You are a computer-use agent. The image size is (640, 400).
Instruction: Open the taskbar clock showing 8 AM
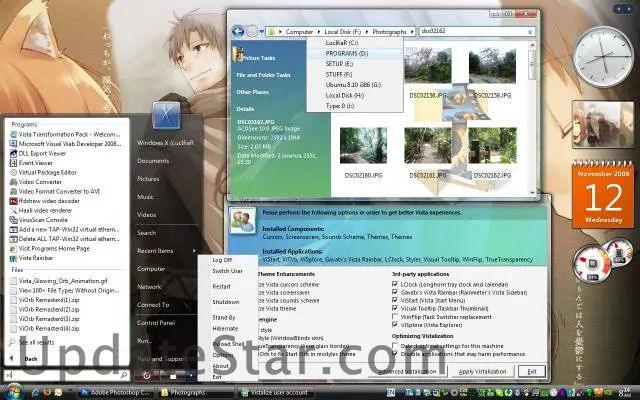coord(624,393)
